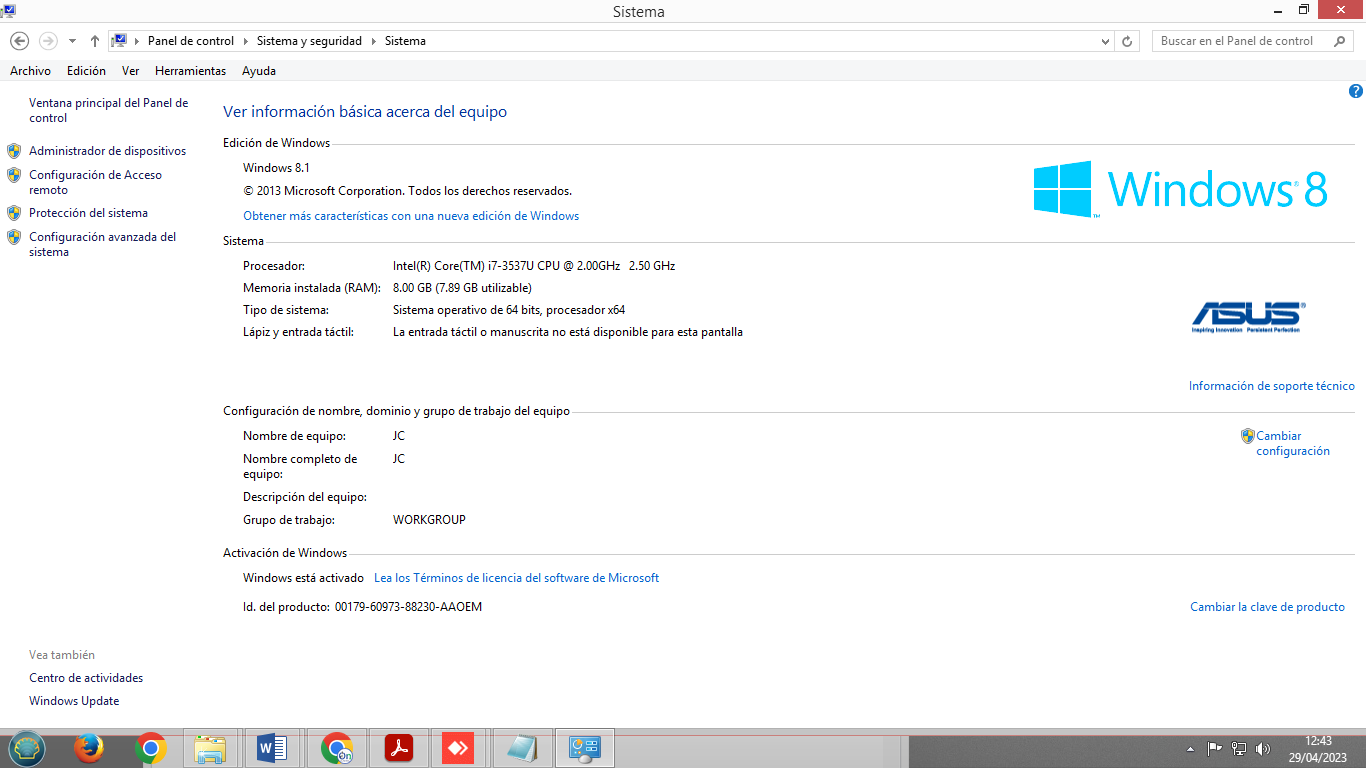Click shield icon beside 'Configuración de Acceso remoto'
The height and width of the screenshot is (768, 1366).
[x=14, y=175]
